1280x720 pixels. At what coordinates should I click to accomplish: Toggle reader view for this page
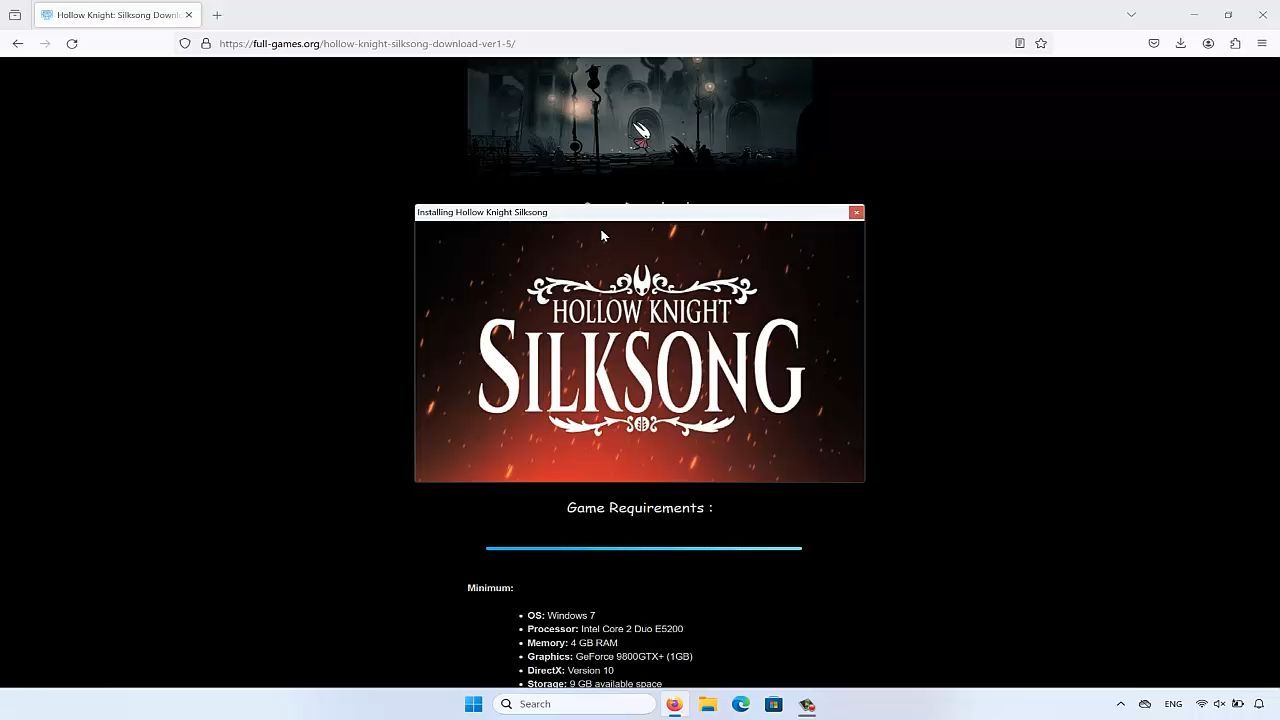[x=1020, y=43]
